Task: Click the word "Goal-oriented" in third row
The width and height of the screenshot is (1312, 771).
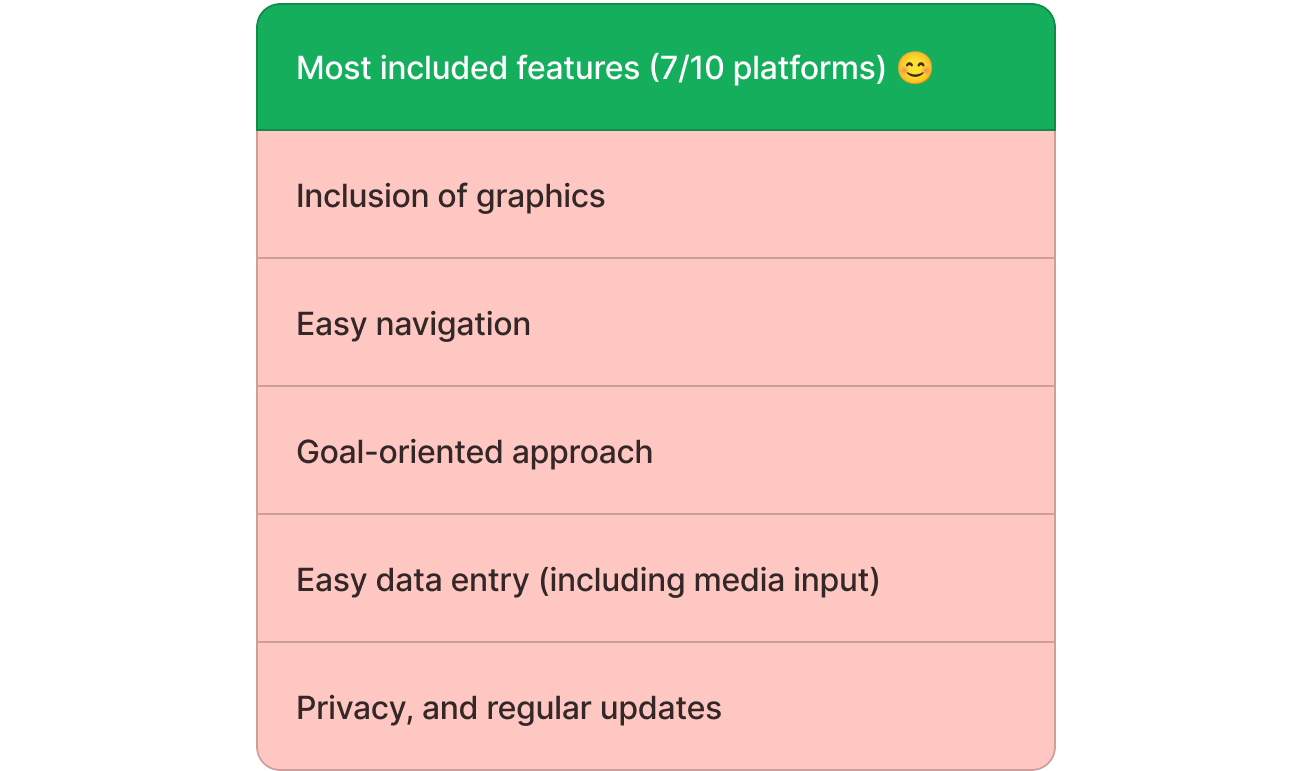Action: tap(400, 452)
